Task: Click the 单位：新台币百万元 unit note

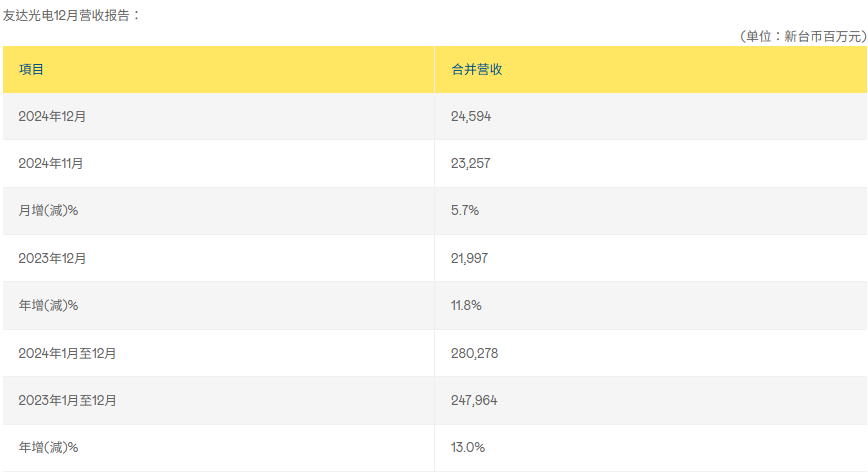Action: (x=804, y=37)
